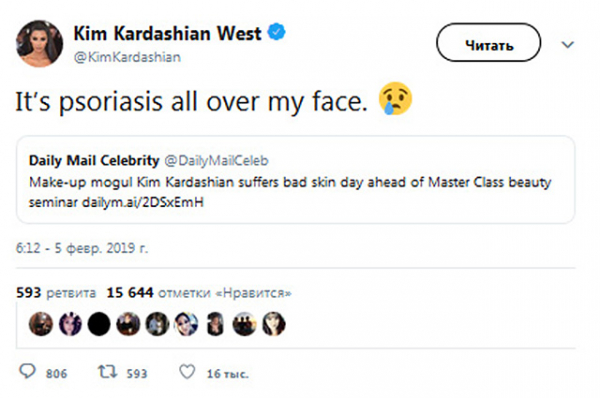View the 593 ретвита list
Viewport: 600px width, 398px height.
pos(56,293)
